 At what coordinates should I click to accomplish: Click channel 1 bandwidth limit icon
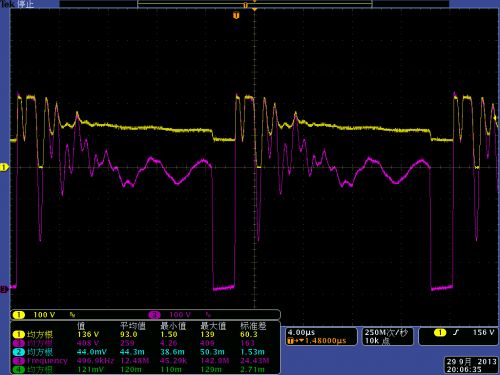pyautogui.click(x=72, y=315)
